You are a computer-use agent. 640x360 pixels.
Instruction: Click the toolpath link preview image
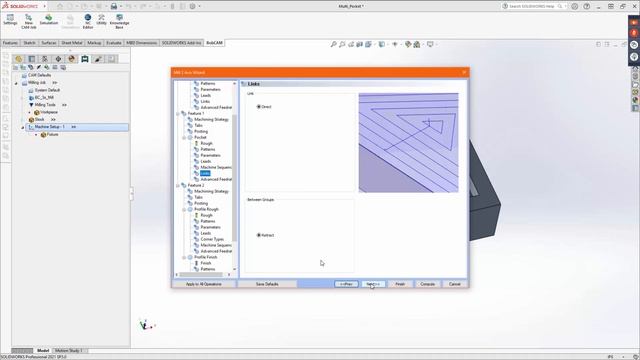(409, 143)
